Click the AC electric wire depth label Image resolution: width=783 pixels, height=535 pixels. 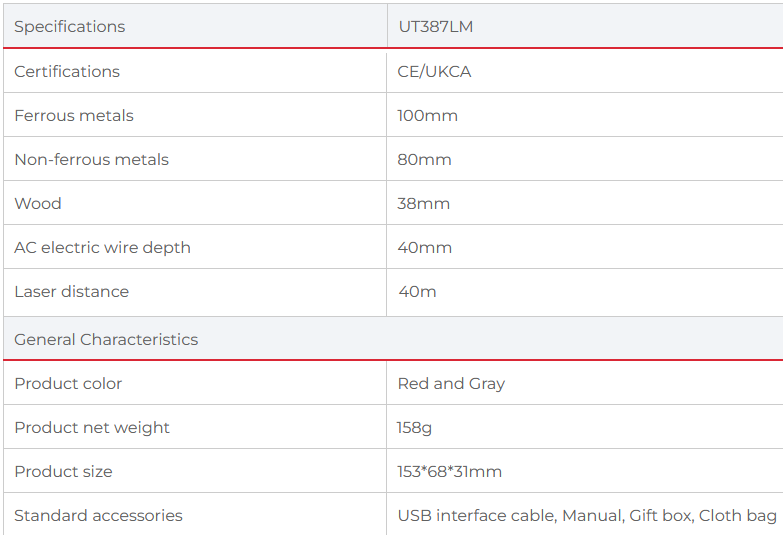tap(102, 247)
